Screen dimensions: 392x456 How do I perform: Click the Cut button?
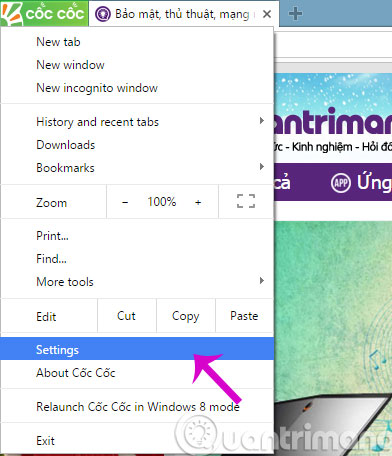127,316
